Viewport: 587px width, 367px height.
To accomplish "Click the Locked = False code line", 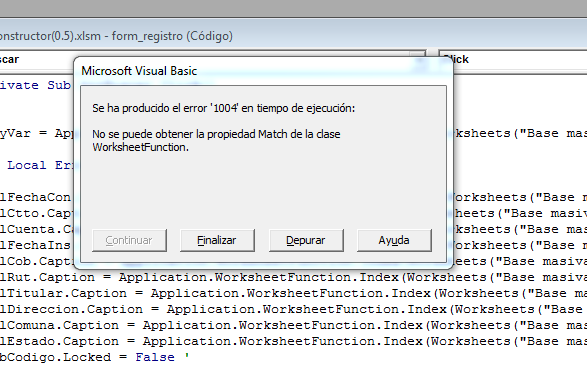I will click(x=94, y=357).
